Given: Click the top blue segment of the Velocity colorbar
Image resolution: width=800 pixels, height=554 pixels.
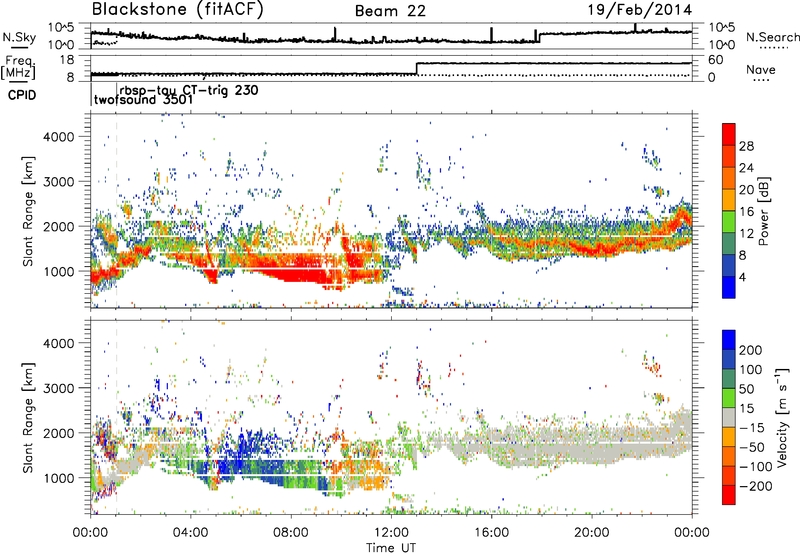Looking at the screenshot, I should click(729, 340).
